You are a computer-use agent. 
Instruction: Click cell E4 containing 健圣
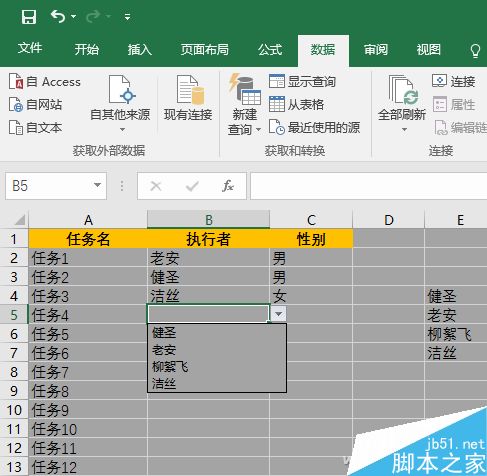456,296
